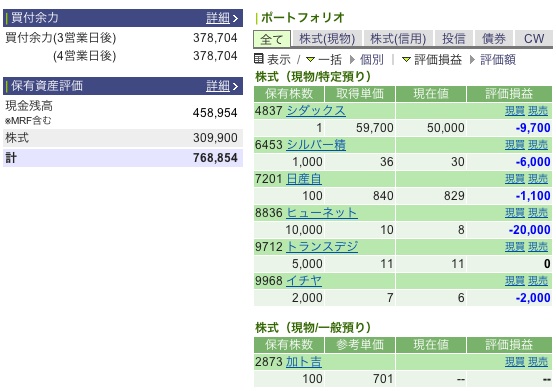Viewport: 556px width, 391px height.
Task: Click 現売 for 加ト吉
Action: tap(538, 362)
